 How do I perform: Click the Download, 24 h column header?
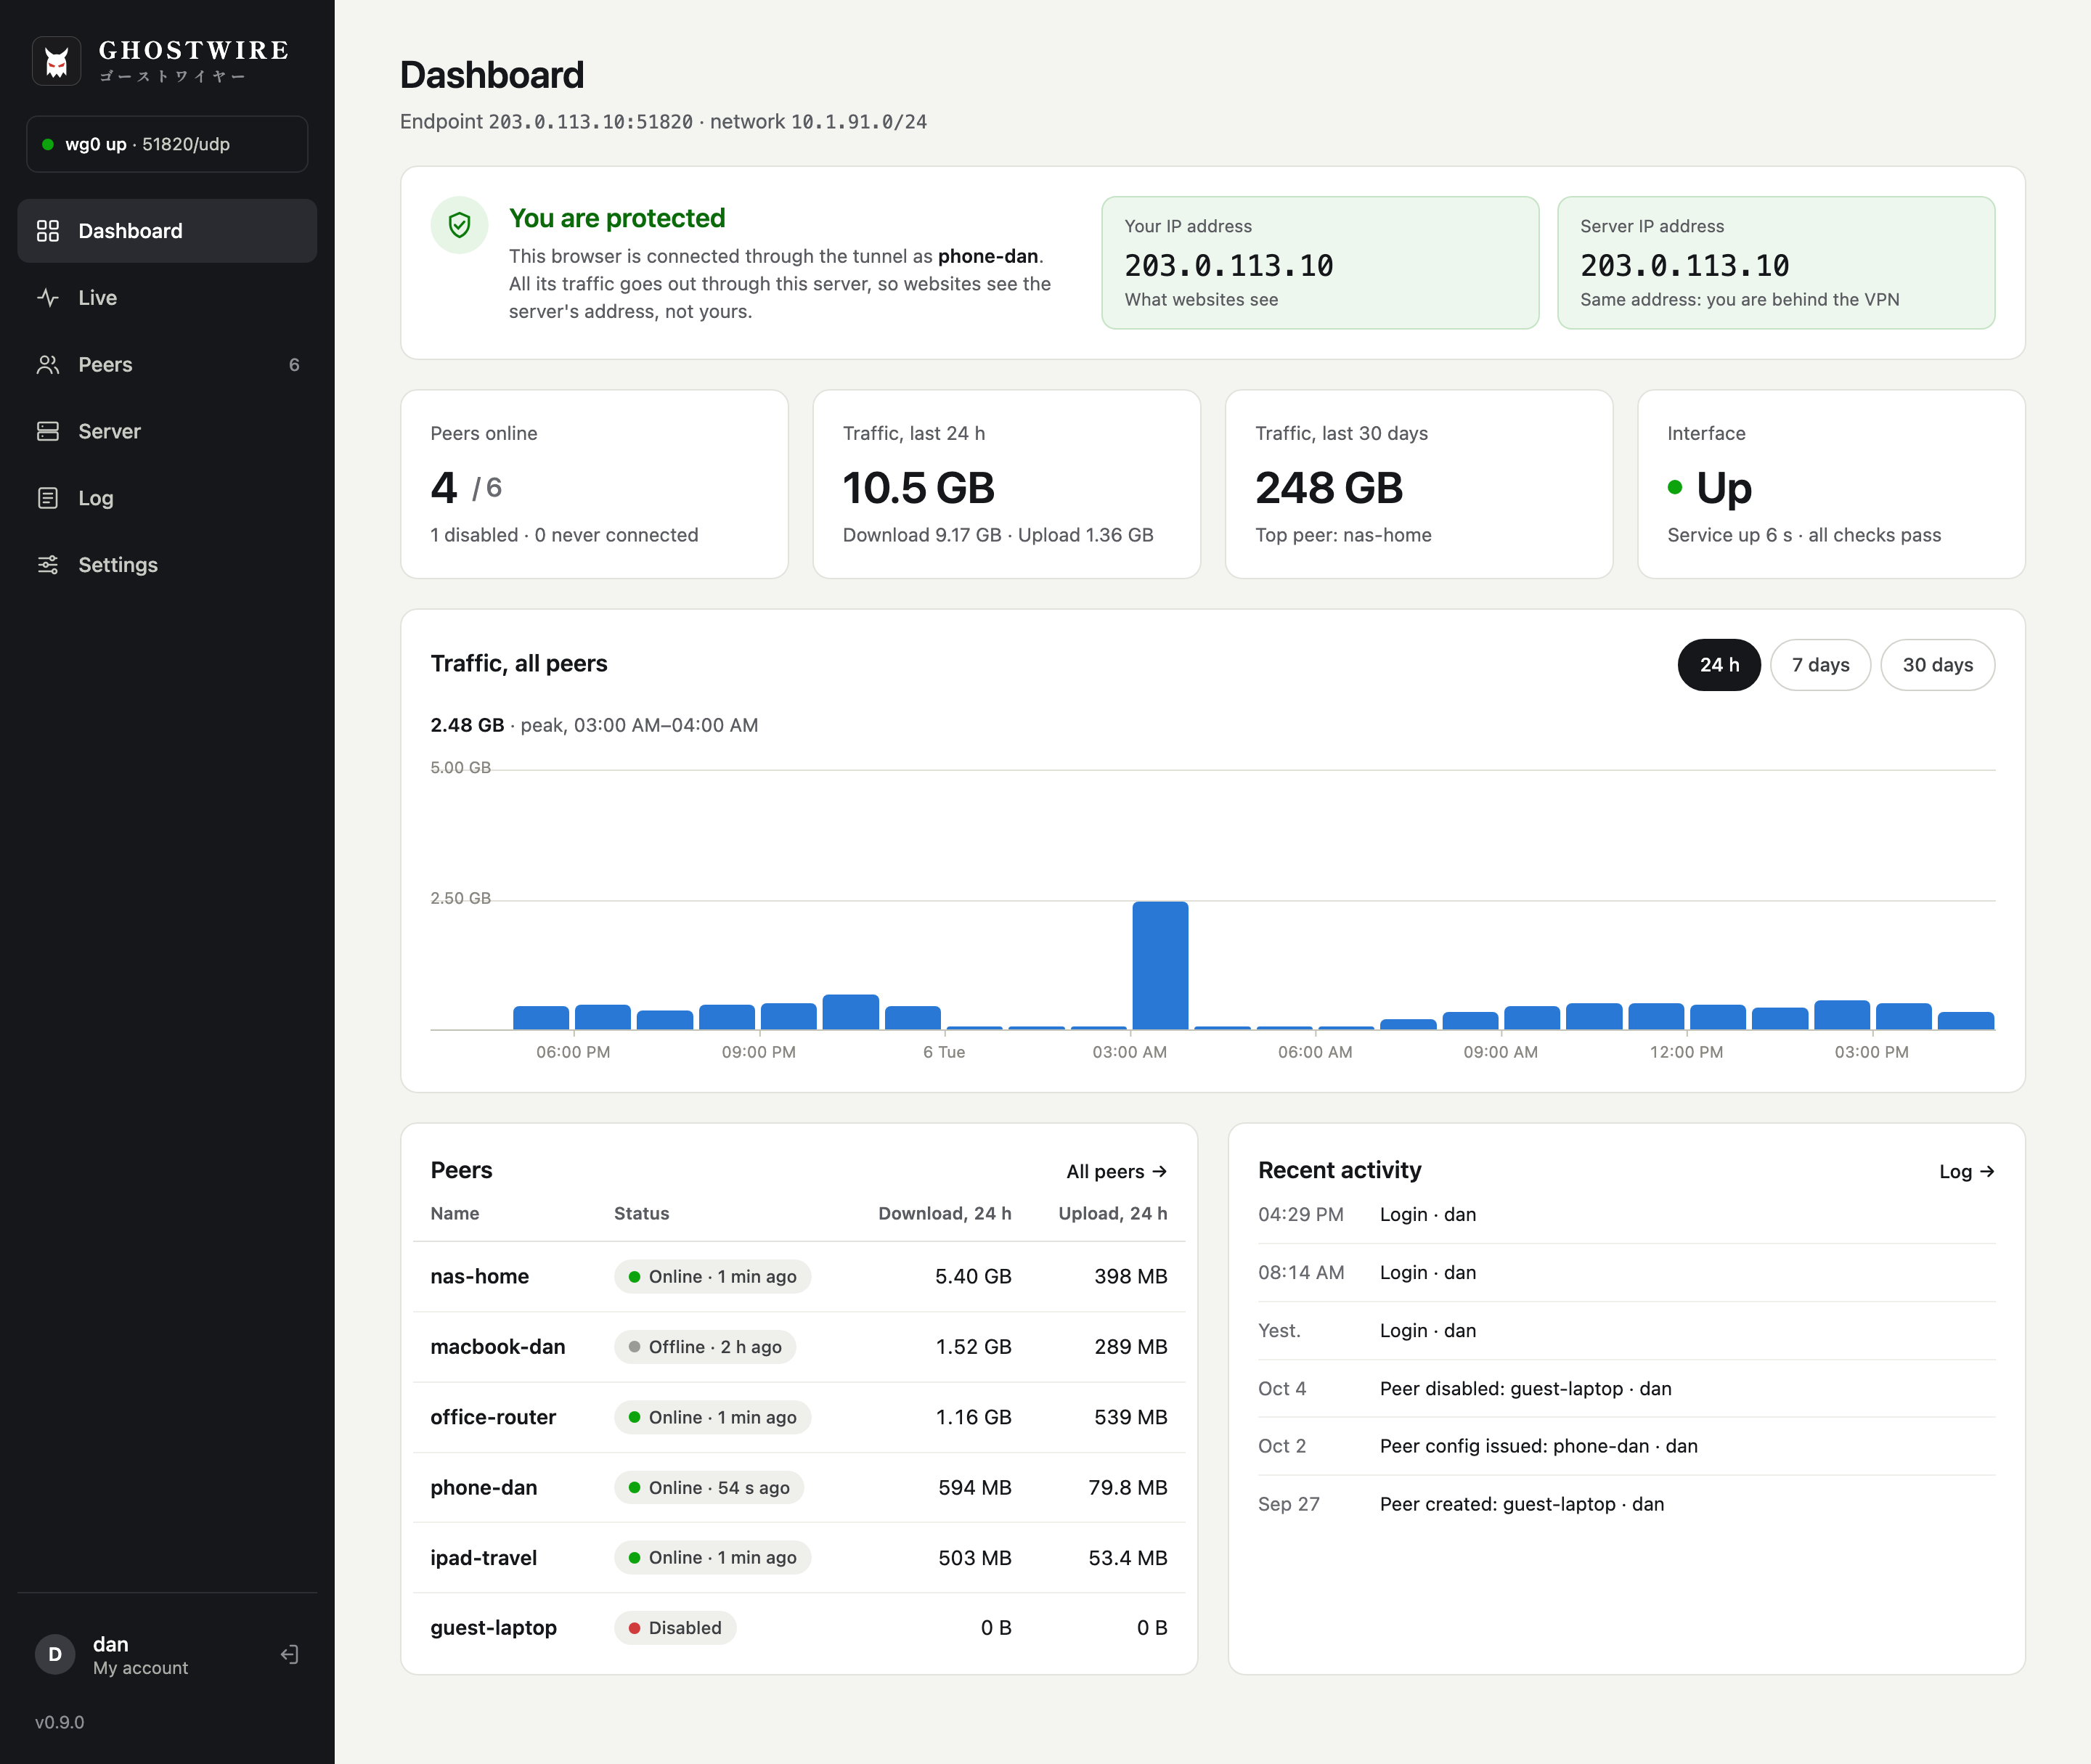coord(945,1213)
